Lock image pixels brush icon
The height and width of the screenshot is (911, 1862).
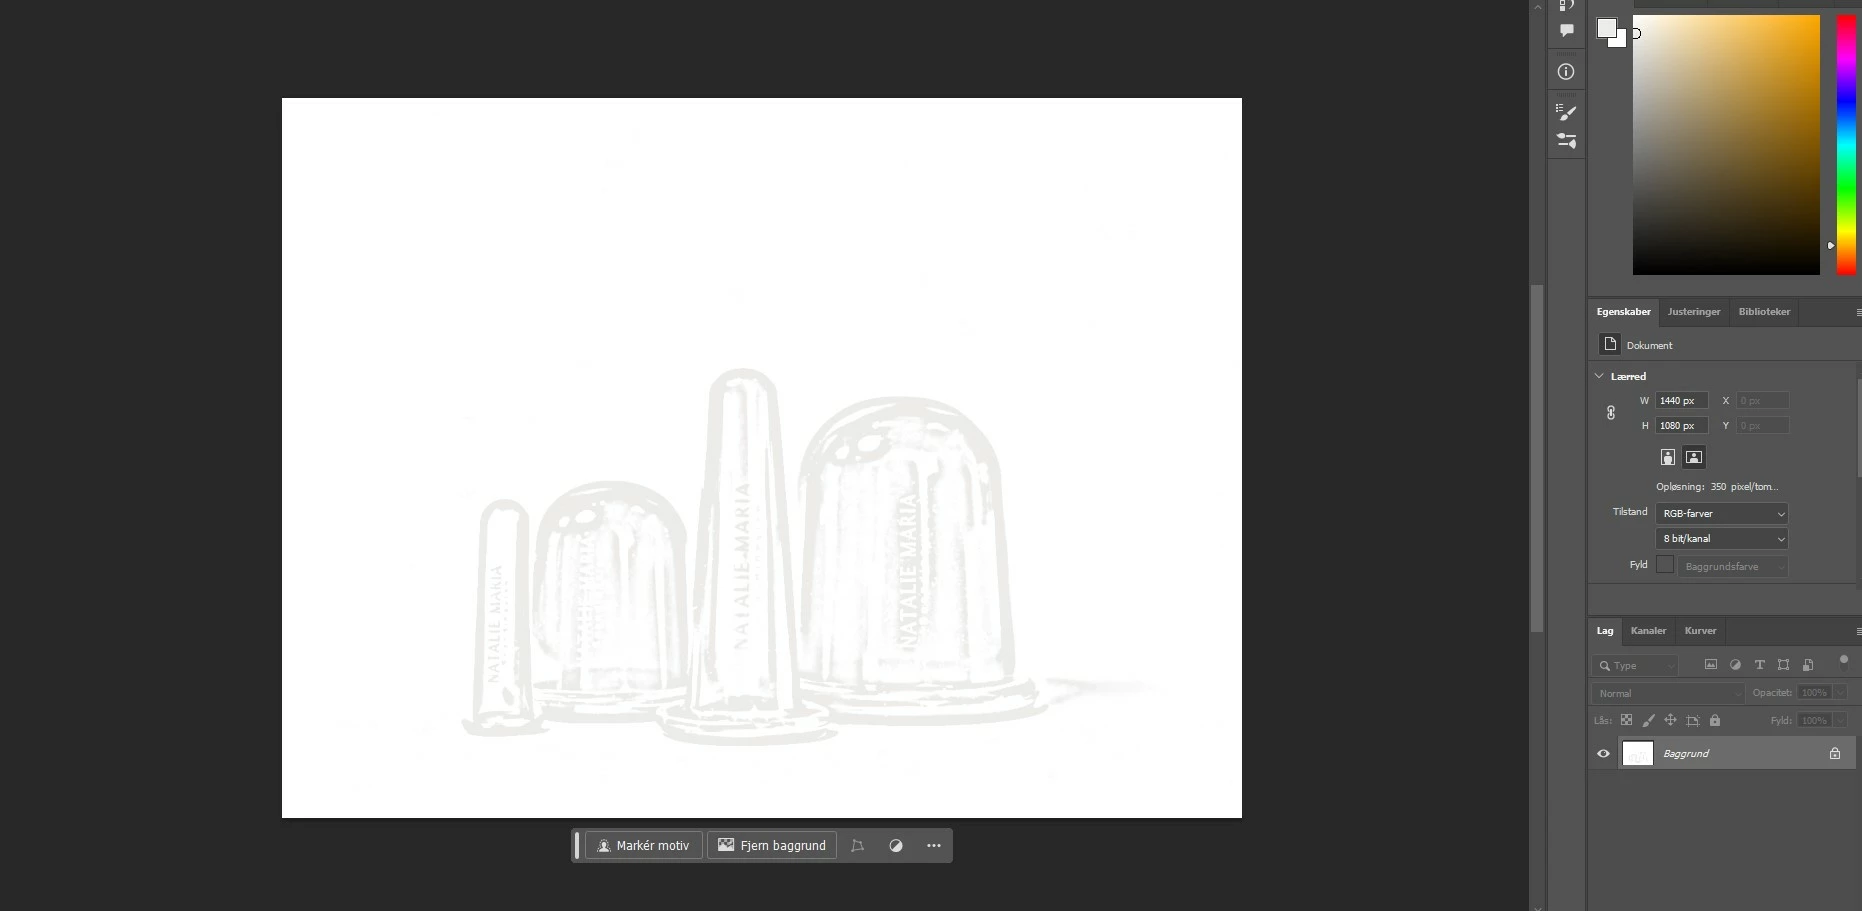pyautogui.click(x=1648, y=720)
